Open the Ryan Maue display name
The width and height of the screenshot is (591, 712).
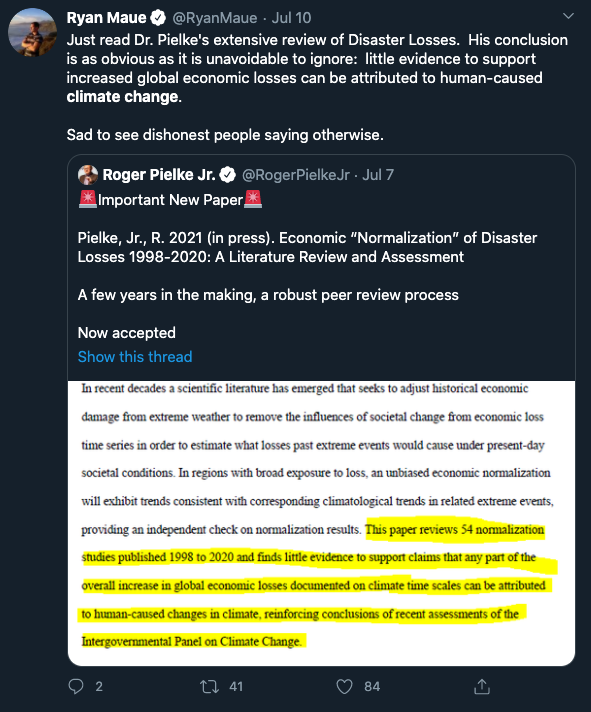click(x=107, y=18)
